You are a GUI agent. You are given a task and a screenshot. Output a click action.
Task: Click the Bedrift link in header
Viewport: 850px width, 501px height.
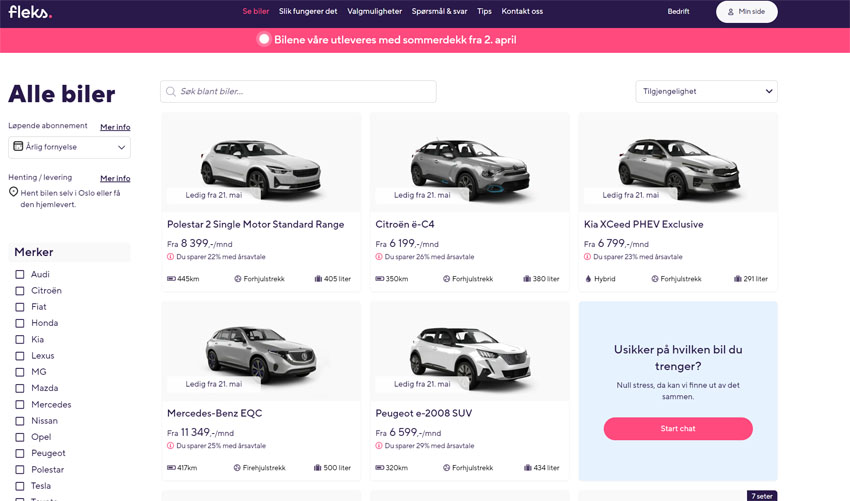point(678,12)
